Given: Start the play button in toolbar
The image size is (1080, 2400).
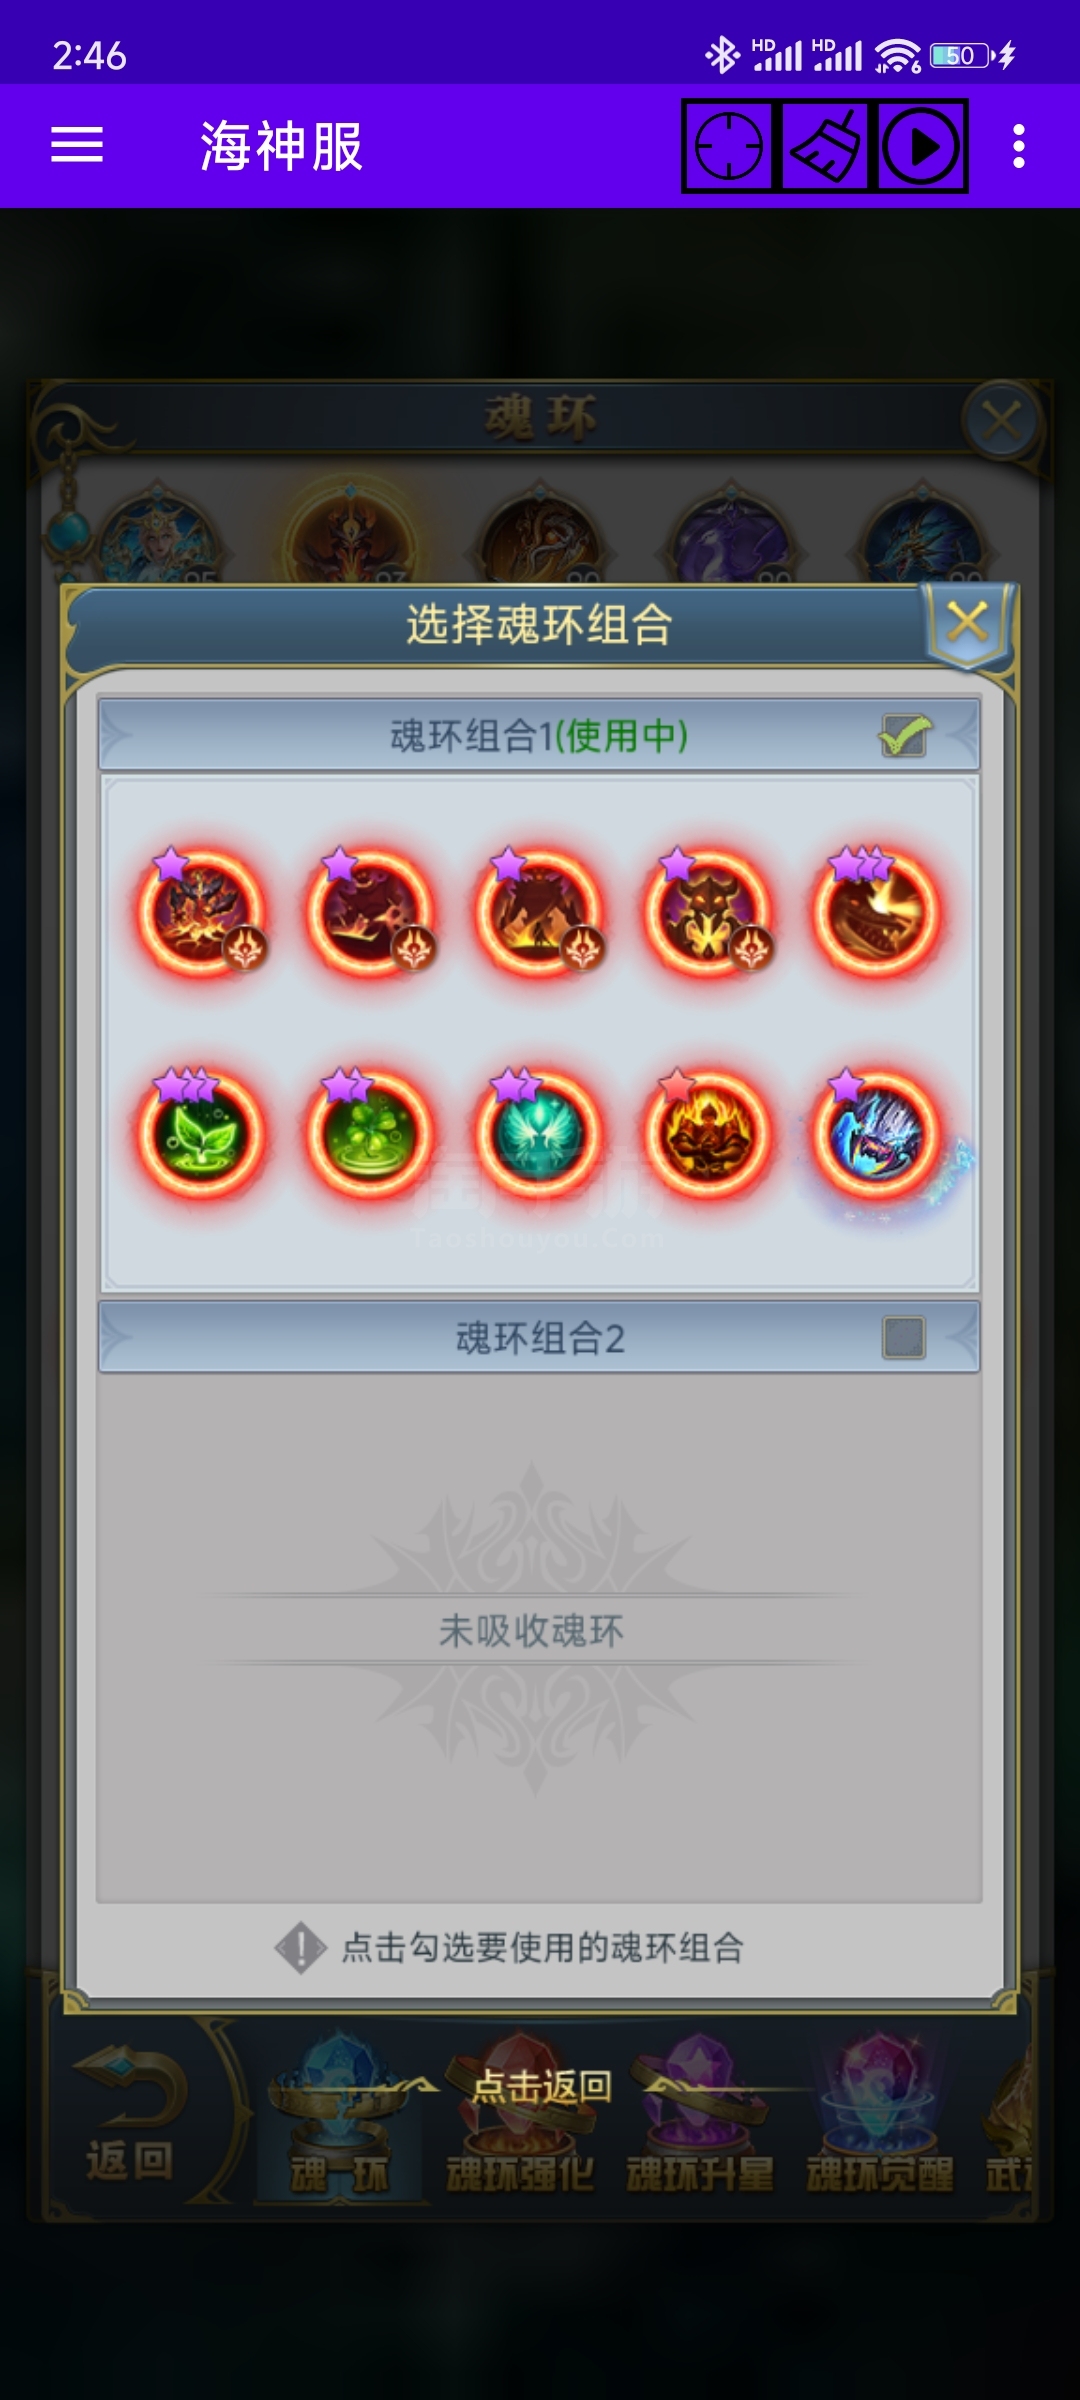Looking at the screenshot, I should coord(922,146).
